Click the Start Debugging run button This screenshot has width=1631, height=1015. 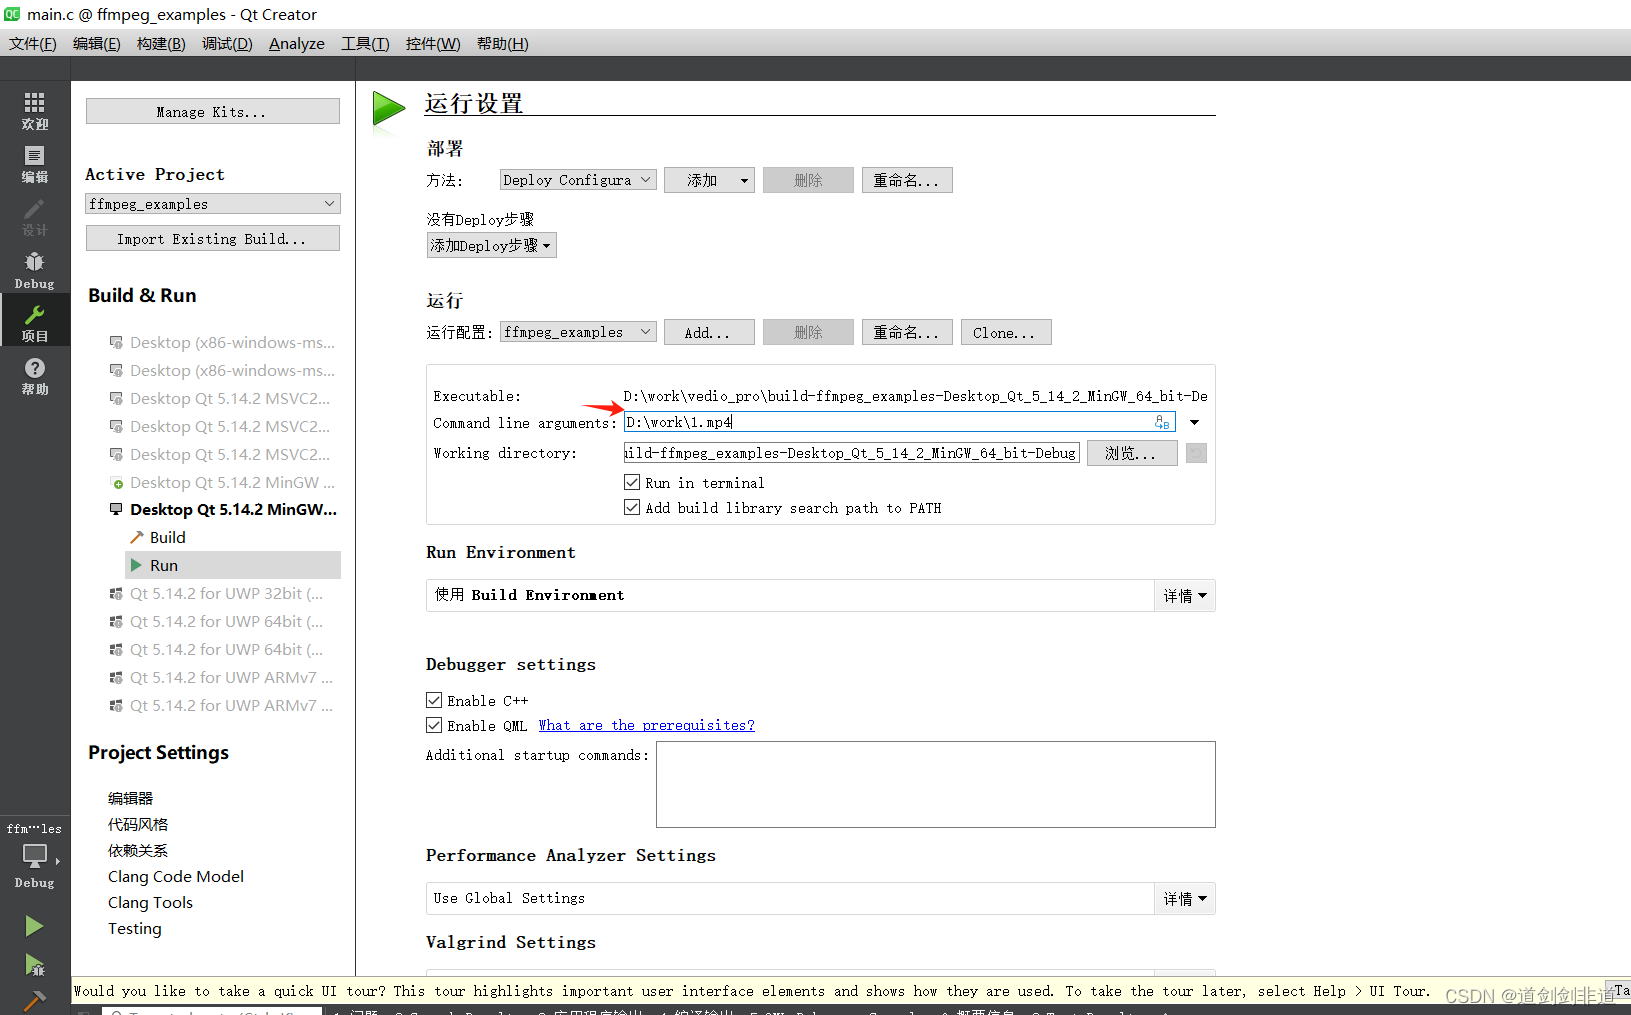34,965
